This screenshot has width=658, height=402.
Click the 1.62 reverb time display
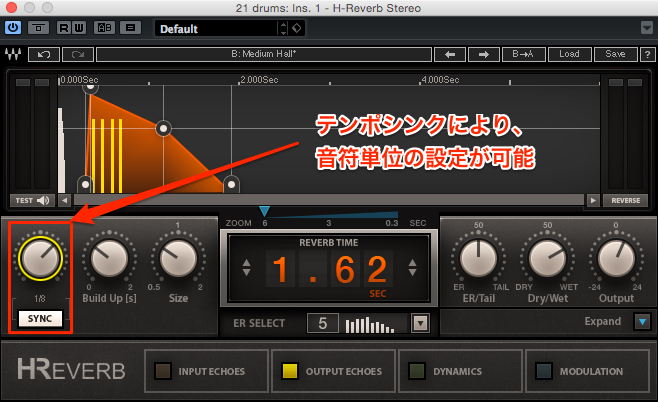click(329, 269)
